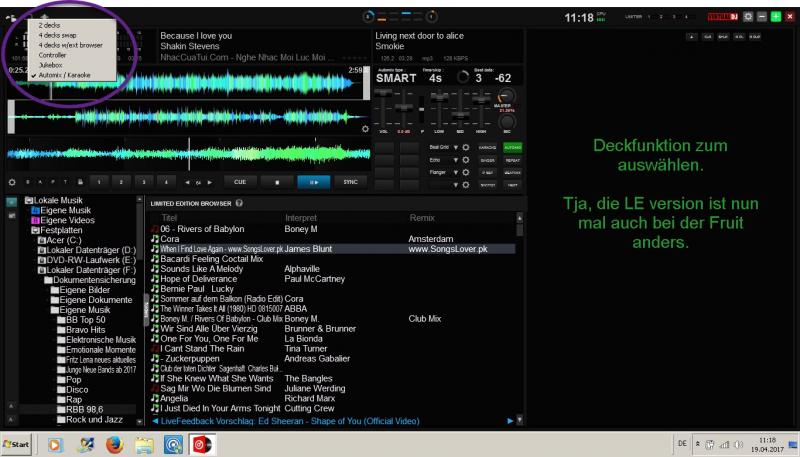Viewport: 800px width, 457px height.
Task: Toggle the upward triangle button in right panel
Action: coord(691,37)
